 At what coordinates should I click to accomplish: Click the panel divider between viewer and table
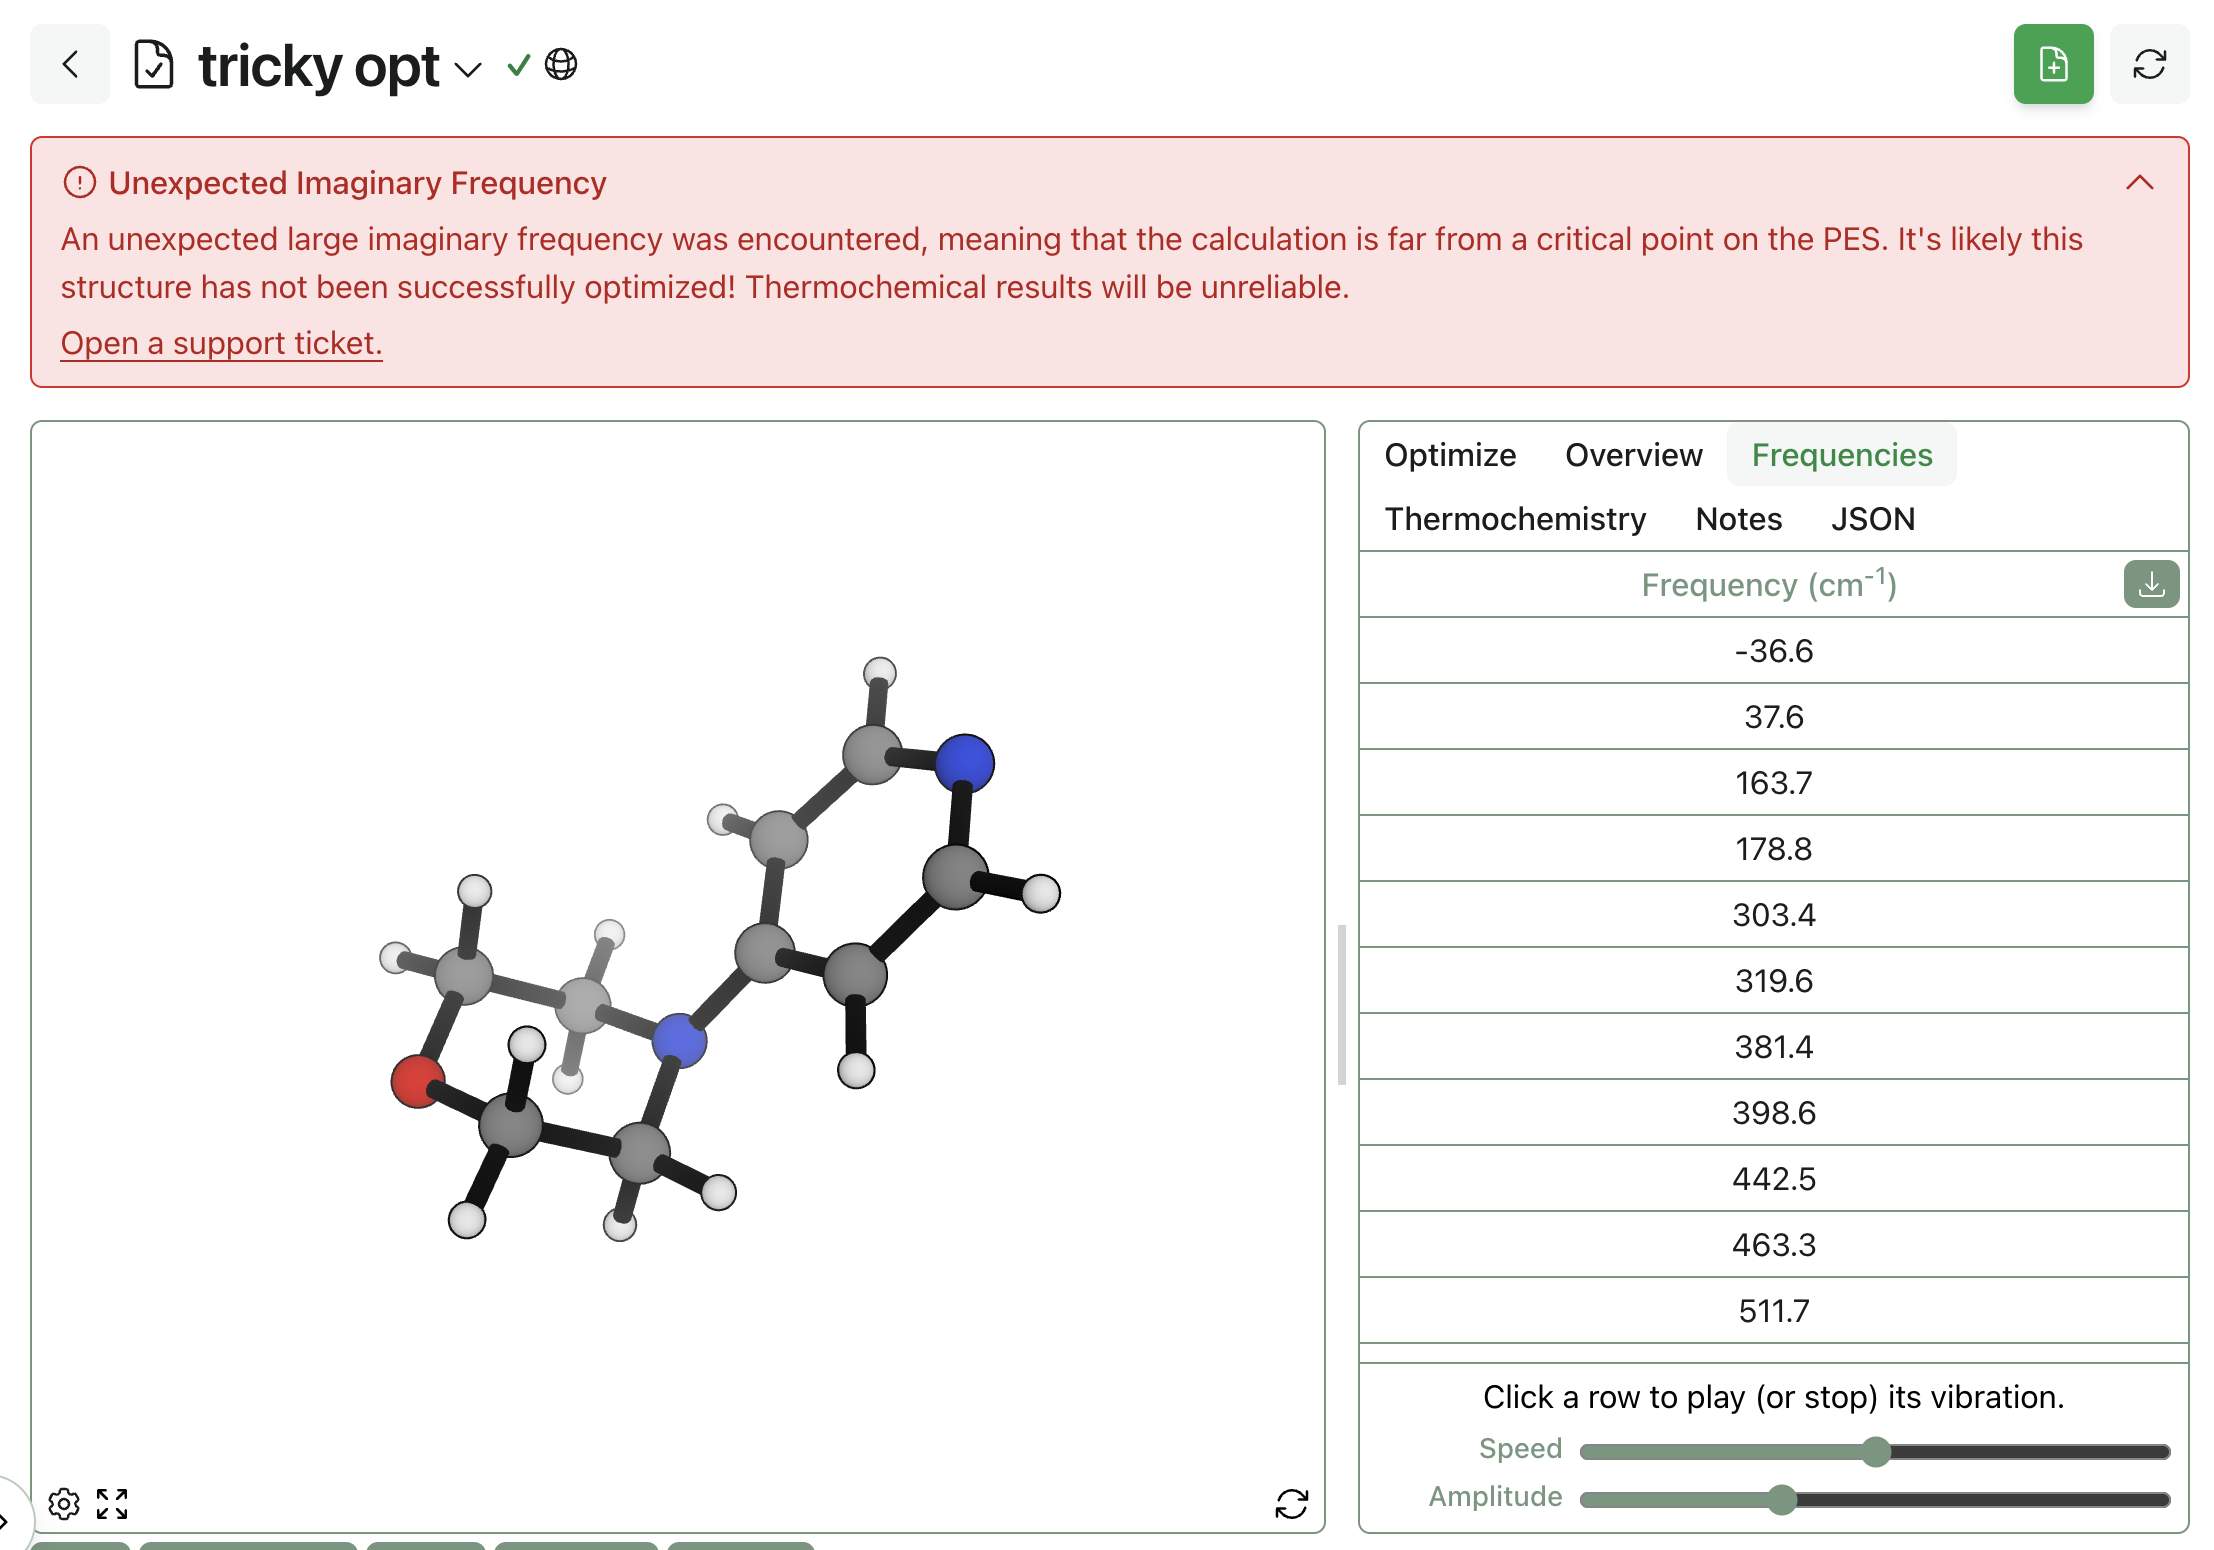tap(1341, 1004)
